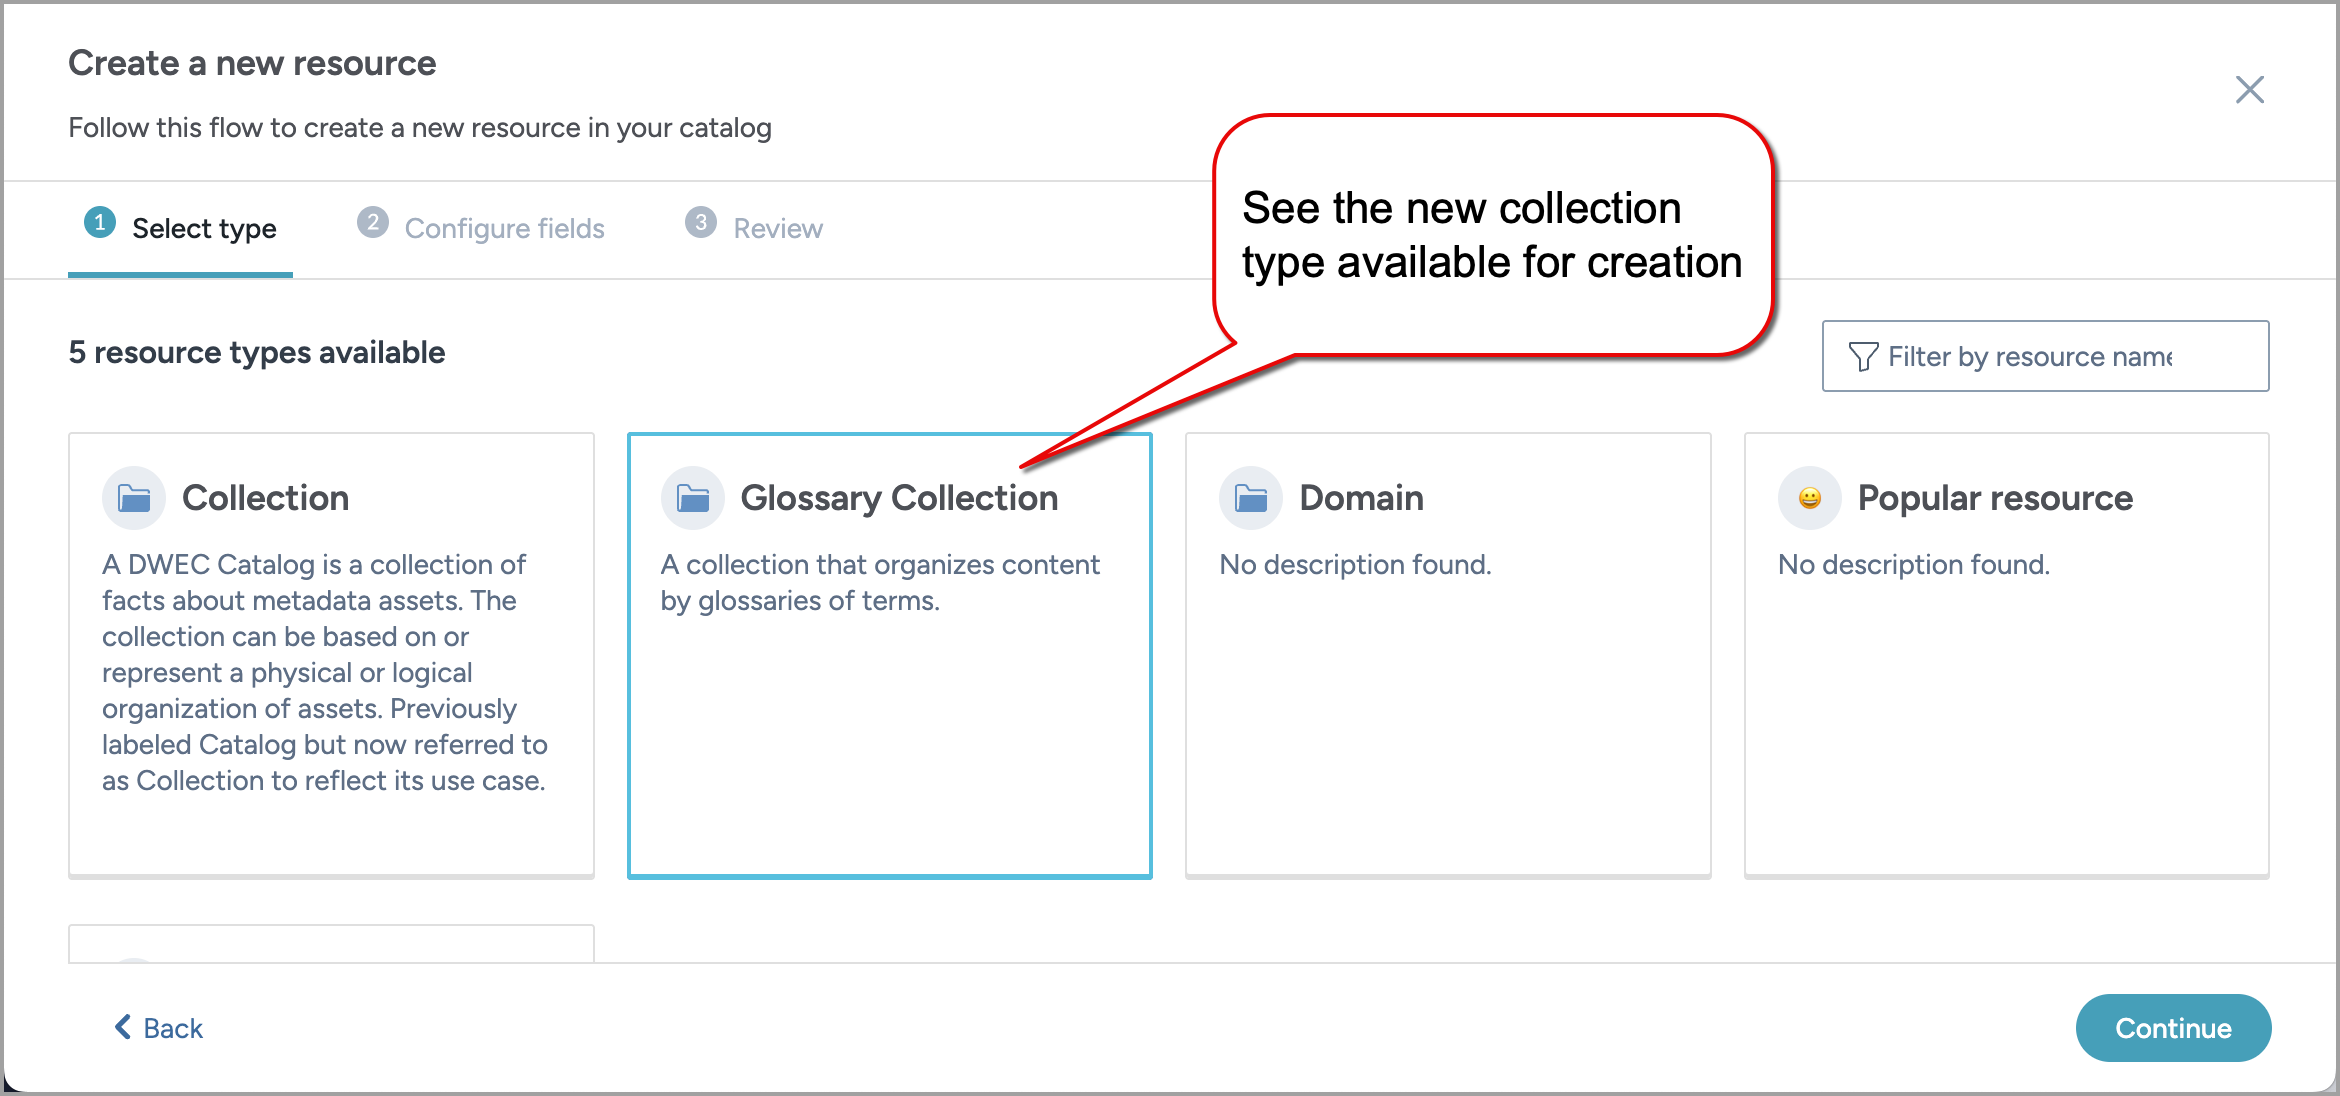The image size is (2340, 1096).
Task: Click step 2 number badge
Action: 373,222
